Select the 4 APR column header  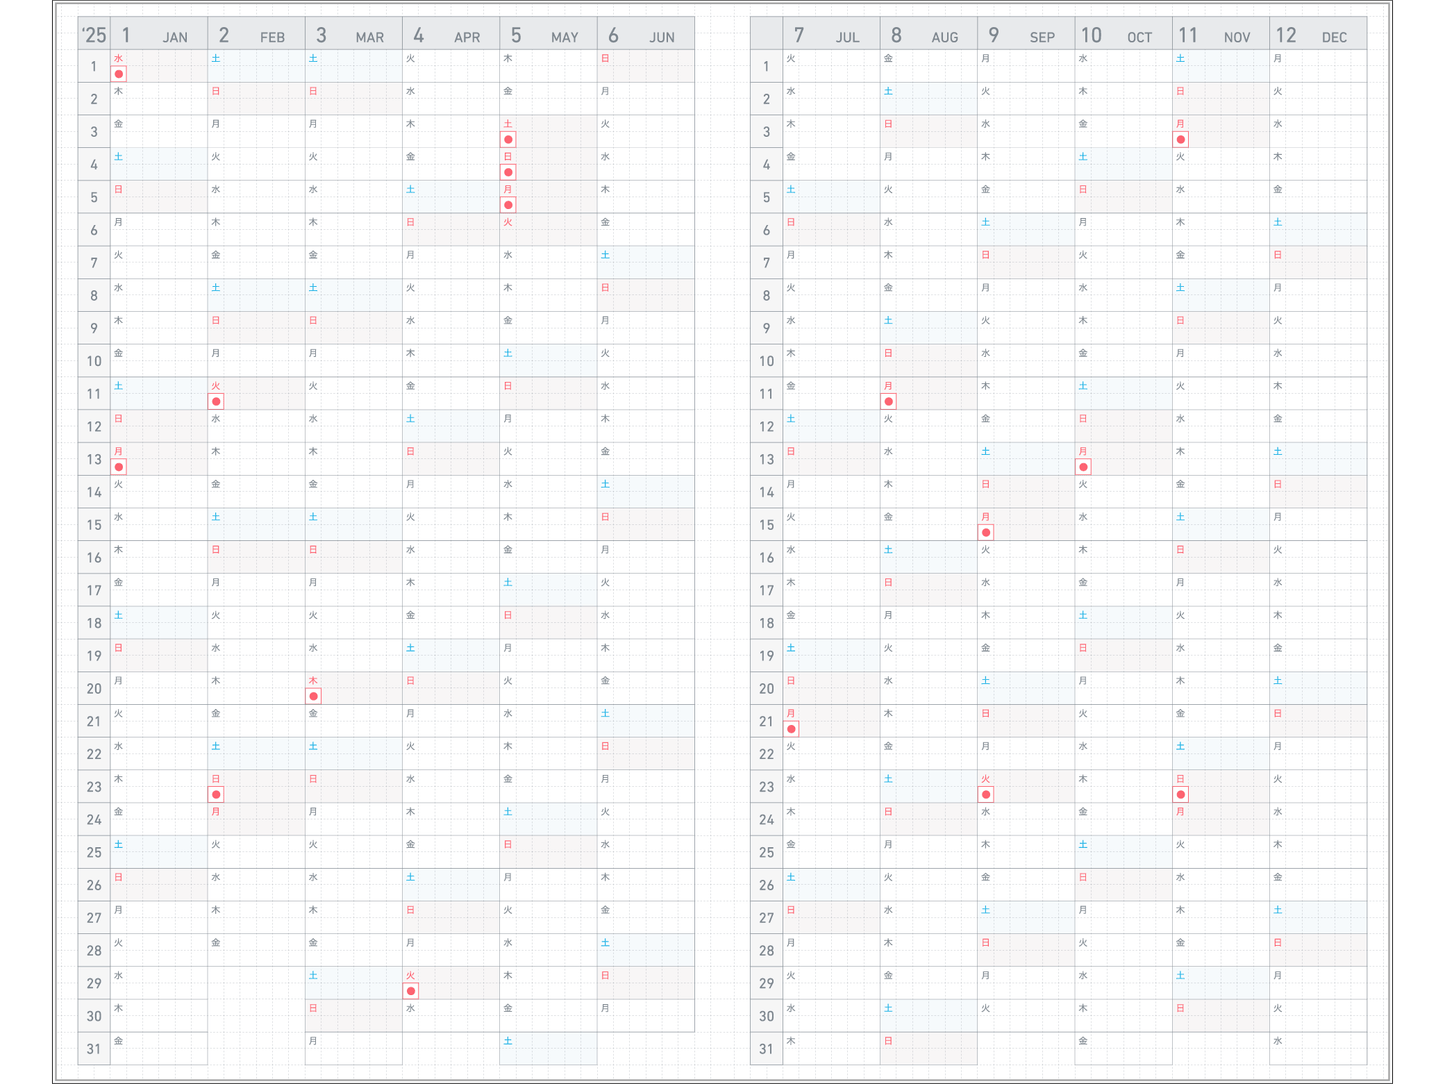[x=451, y=35]
